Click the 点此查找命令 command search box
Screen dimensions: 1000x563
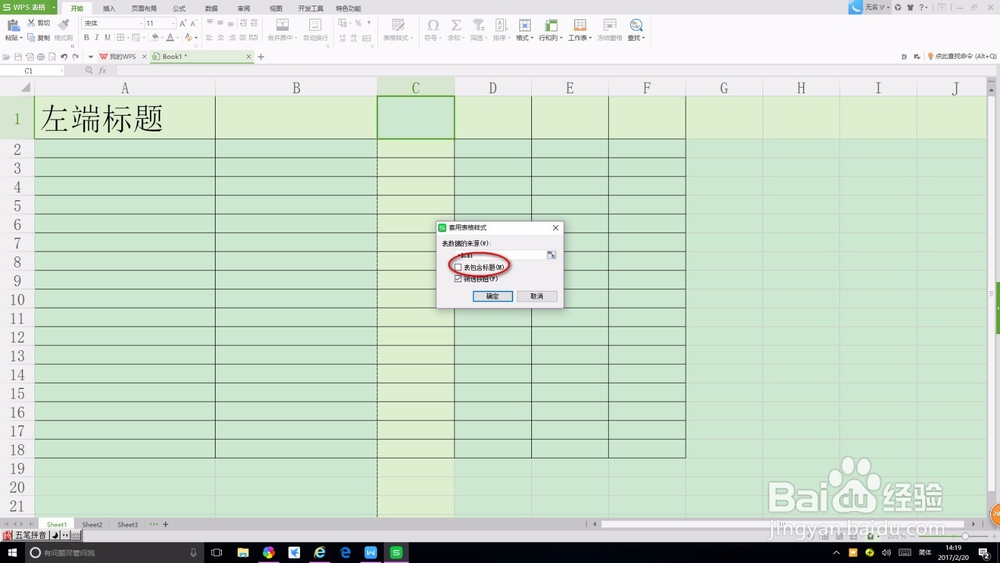point(962,57)
